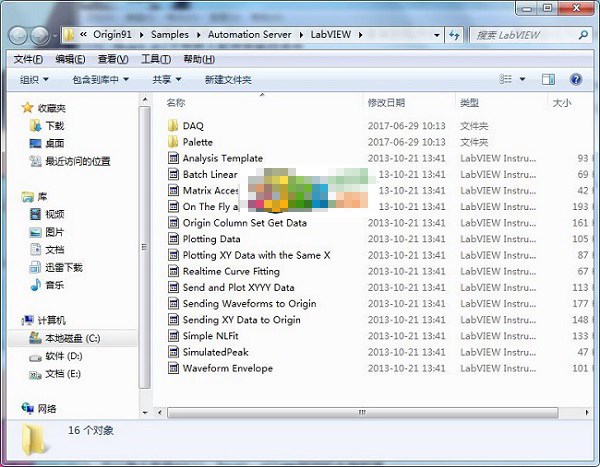The image size is (600, 467).
Task: Select Local Disk (C:) drive
Action: point(65,338)
